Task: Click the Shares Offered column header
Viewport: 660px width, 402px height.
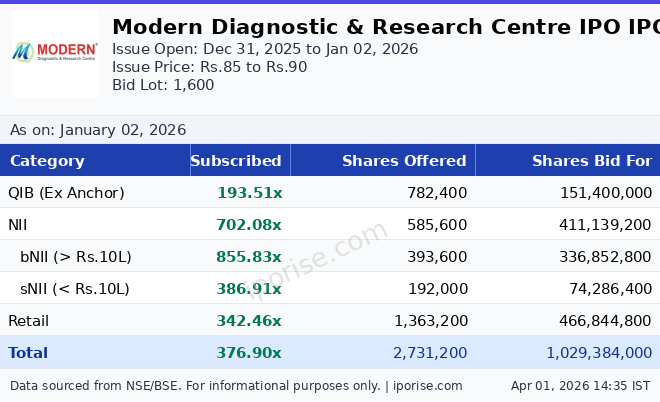Action: tap(404, 161)
